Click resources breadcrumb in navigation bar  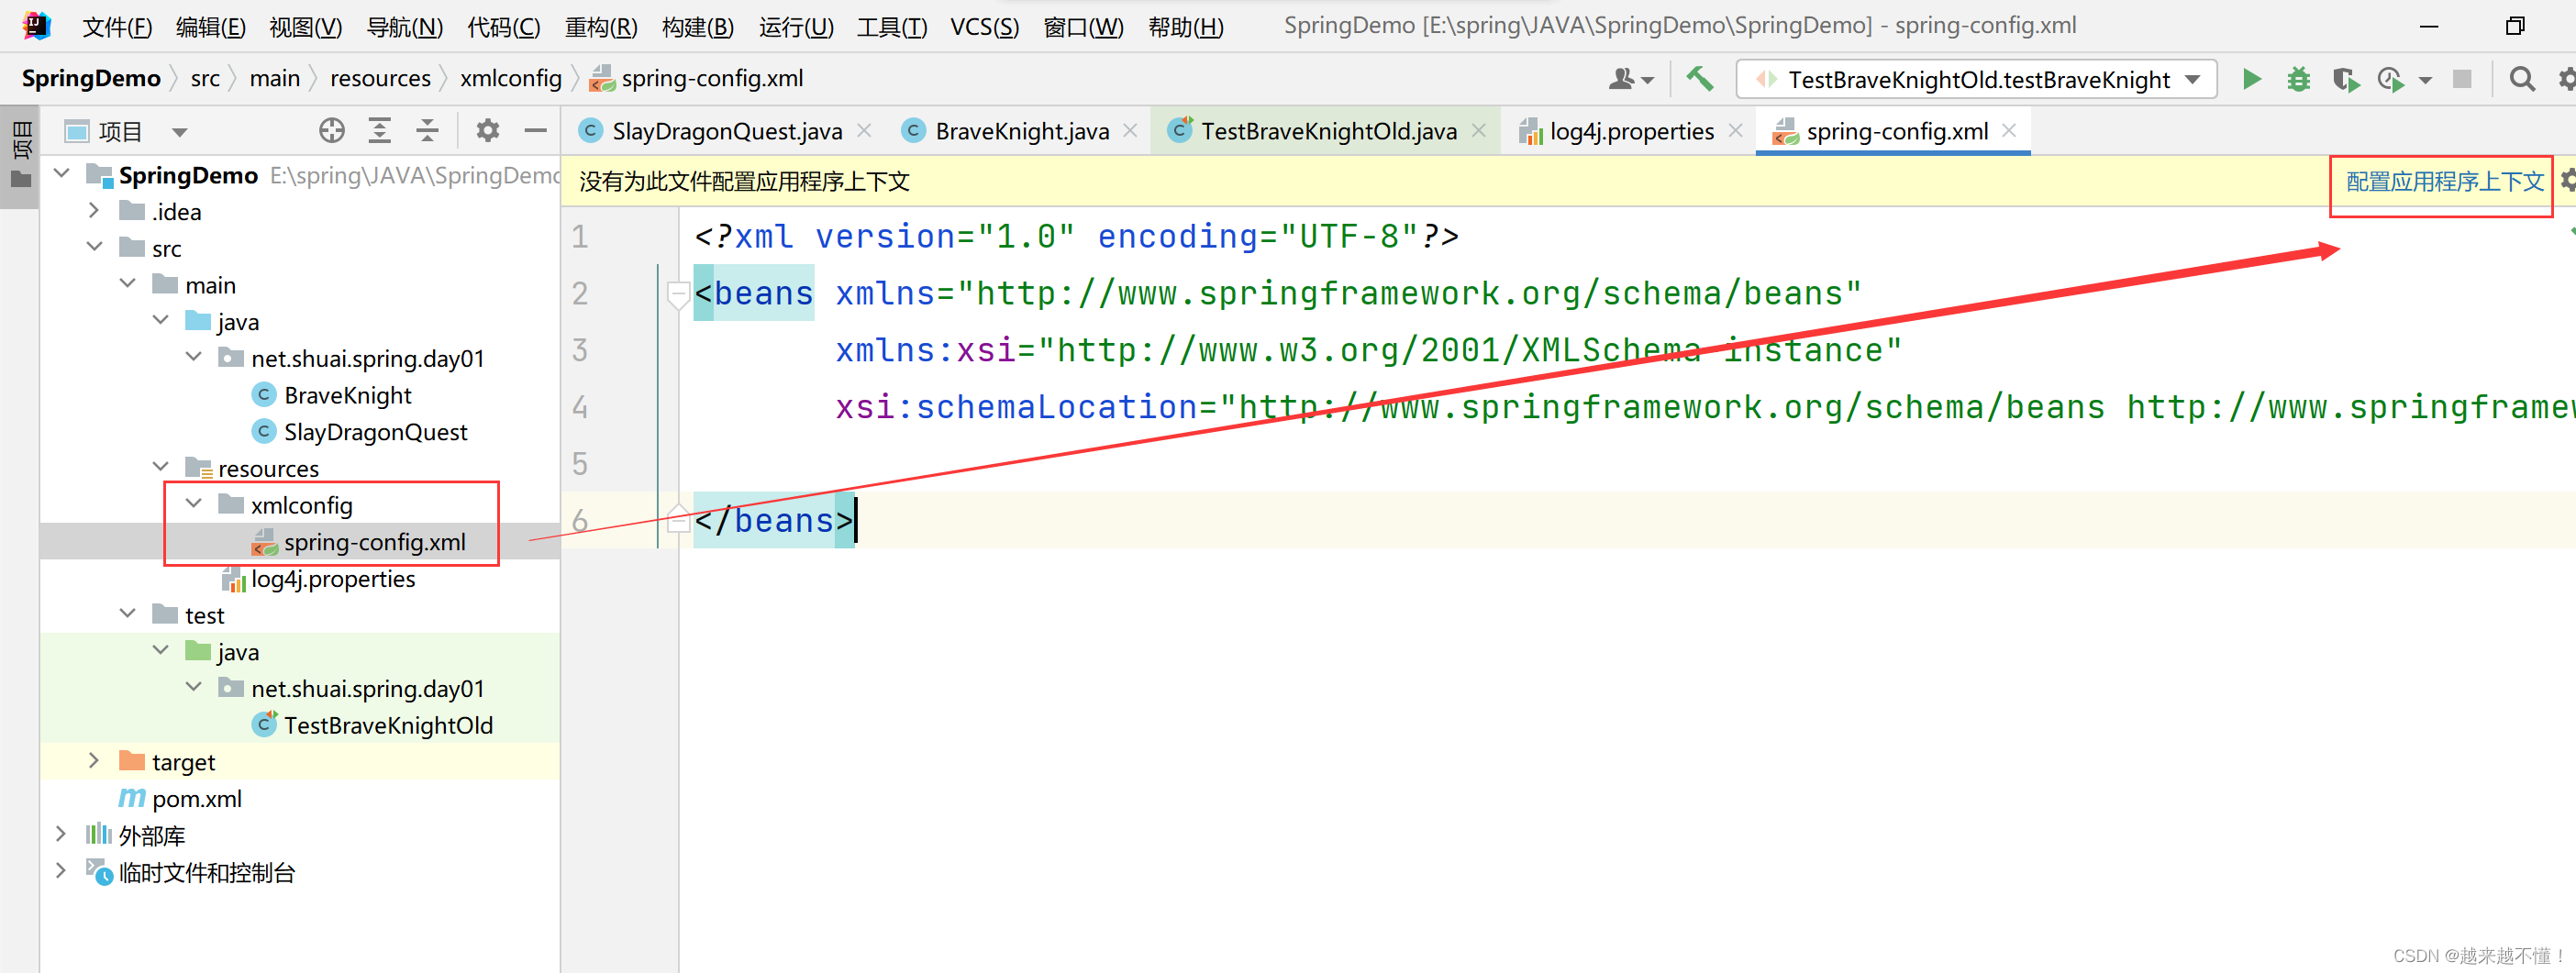[380, 78]
